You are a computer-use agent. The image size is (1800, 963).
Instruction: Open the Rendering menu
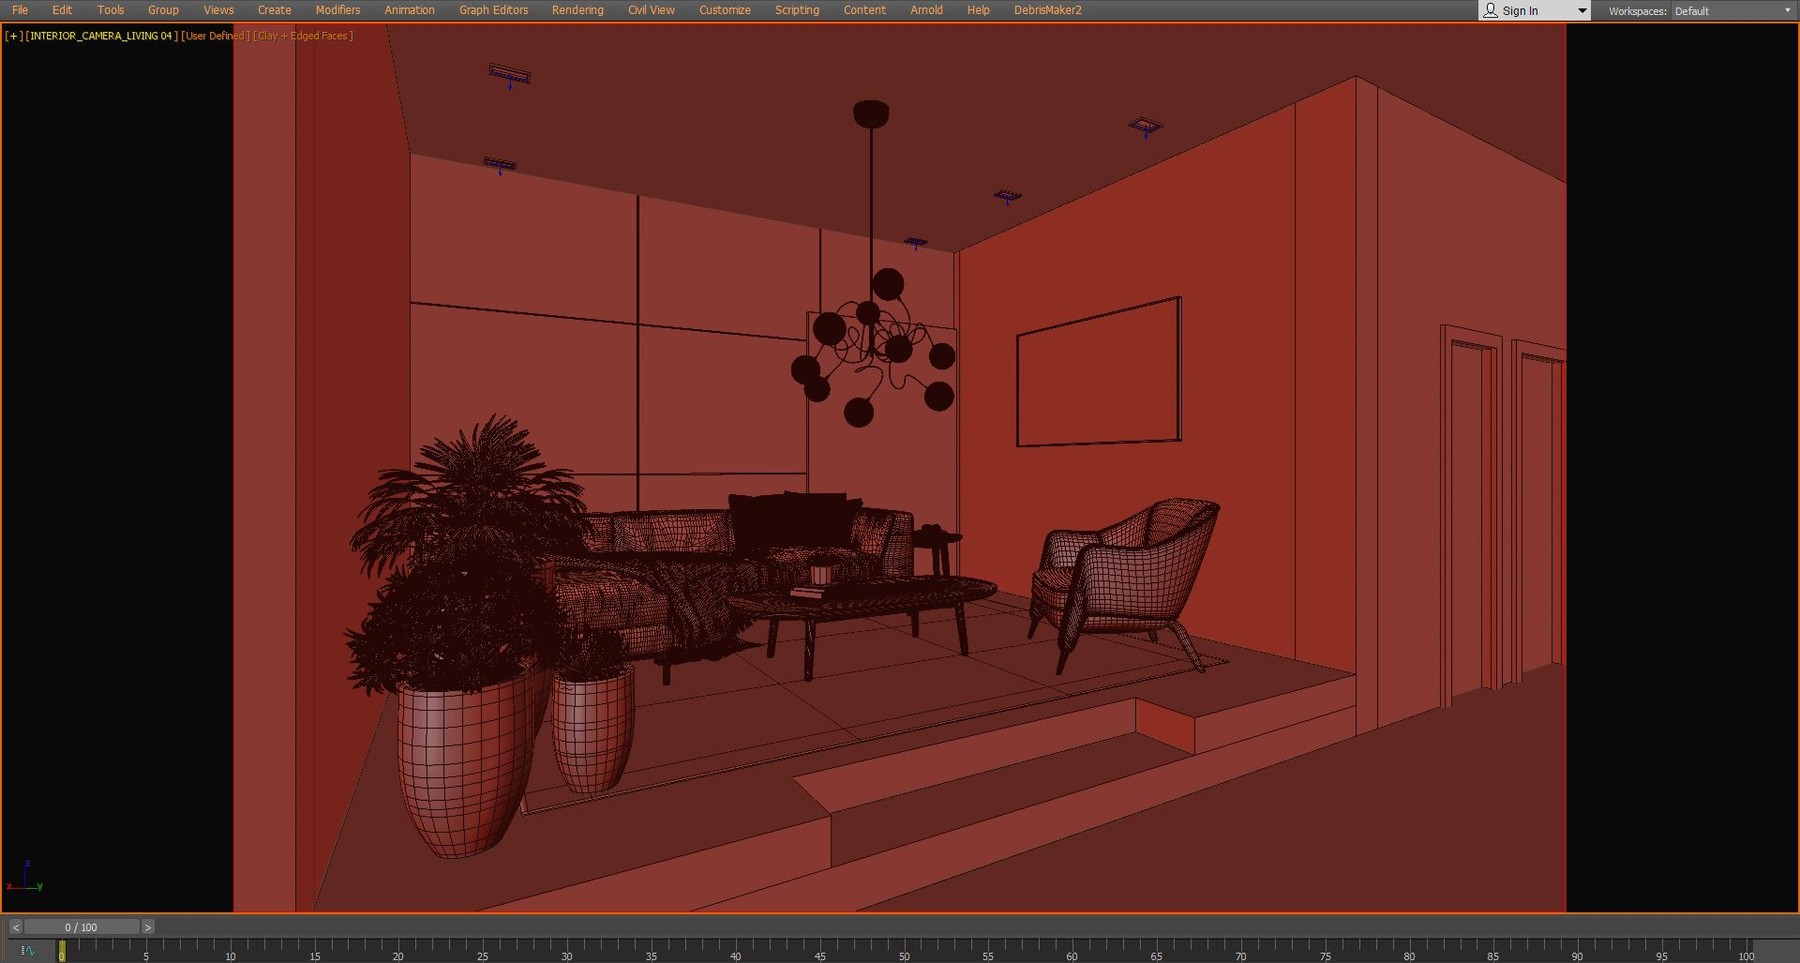[577, 9]
